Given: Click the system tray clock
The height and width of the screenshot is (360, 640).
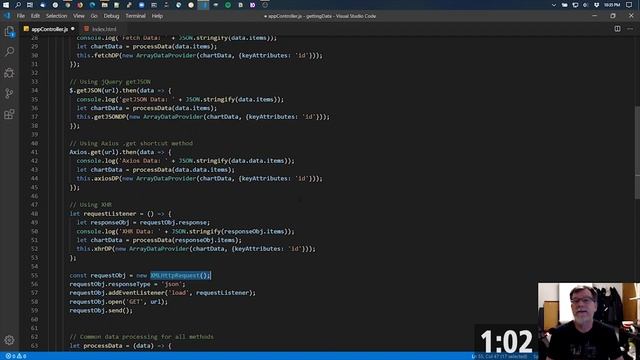Looking at the screenshot, I should click(x=612, y=5).
